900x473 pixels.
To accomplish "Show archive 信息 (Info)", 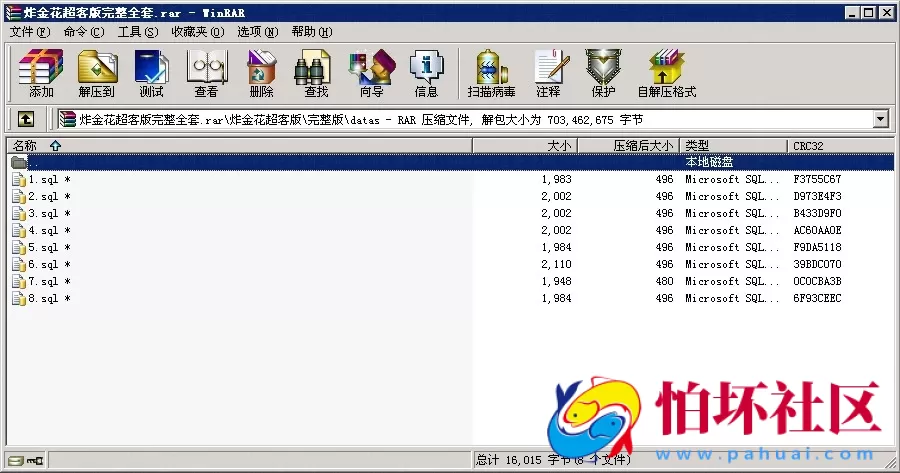I will 426,73.
